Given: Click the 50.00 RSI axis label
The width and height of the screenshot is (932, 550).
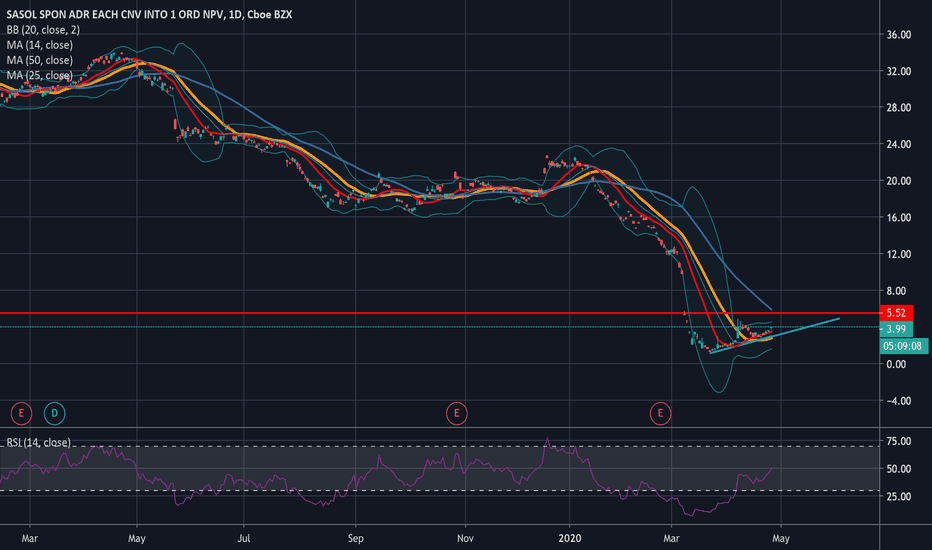Looking at the screenshot, I should 899,469.
